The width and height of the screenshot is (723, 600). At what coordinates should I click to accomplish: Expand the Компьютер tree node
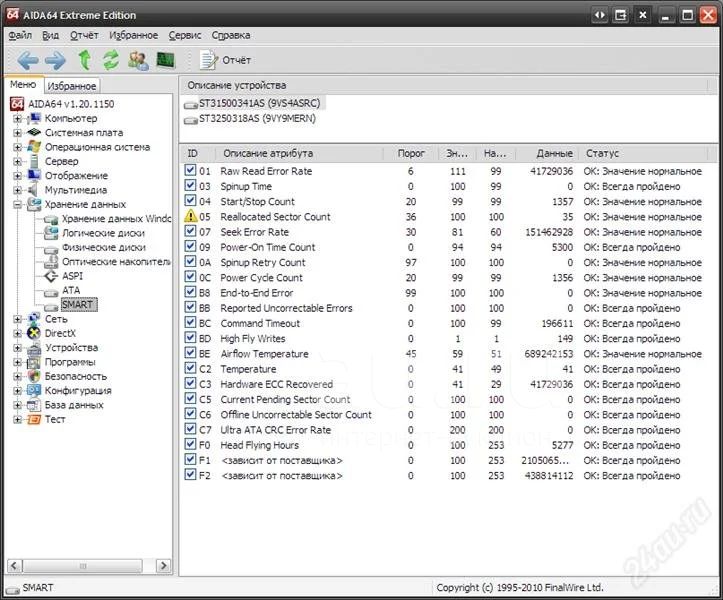[x=17, y=119]
